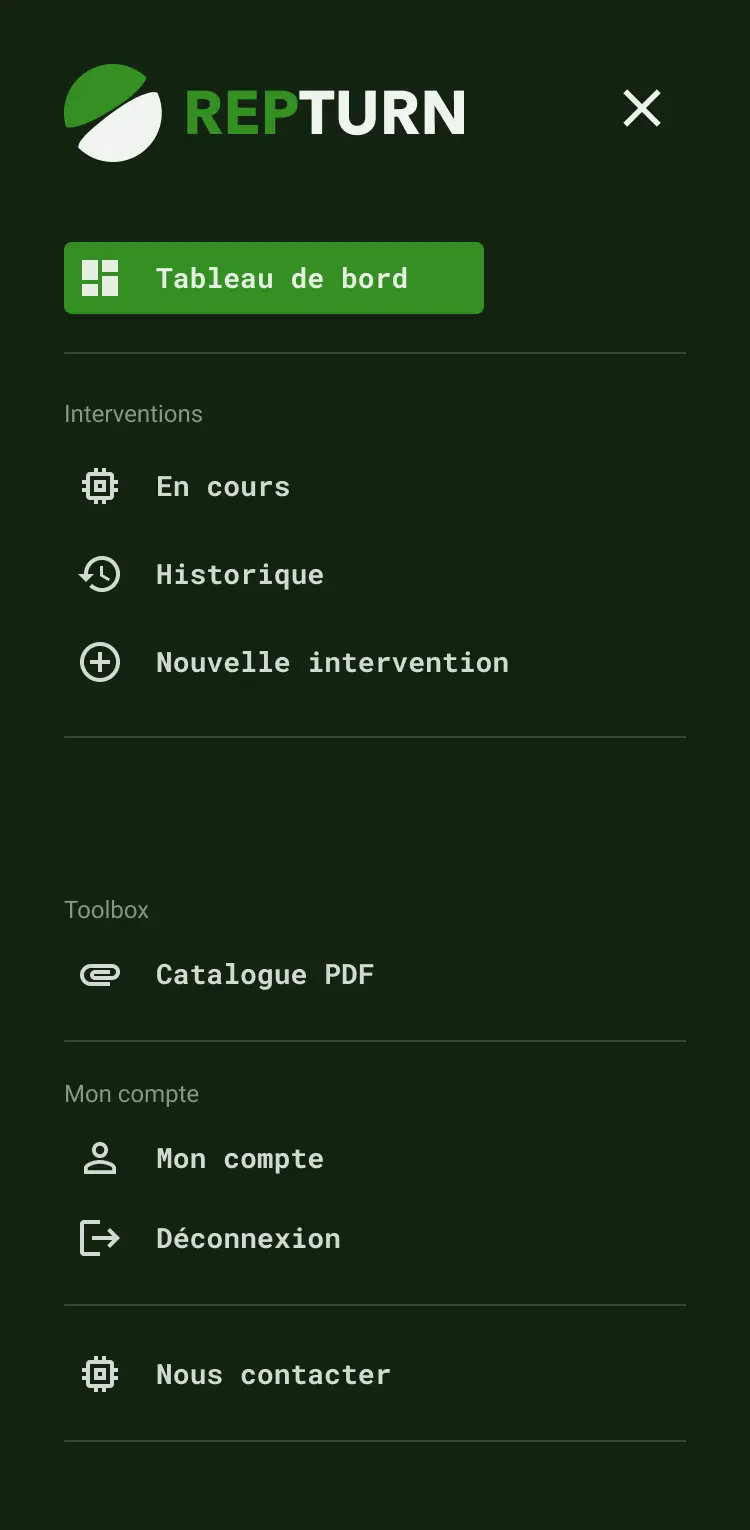The height and width of the screenshot is (1530, 750).
Task: Close the navigation menu with the X
Action: (642, 108)
